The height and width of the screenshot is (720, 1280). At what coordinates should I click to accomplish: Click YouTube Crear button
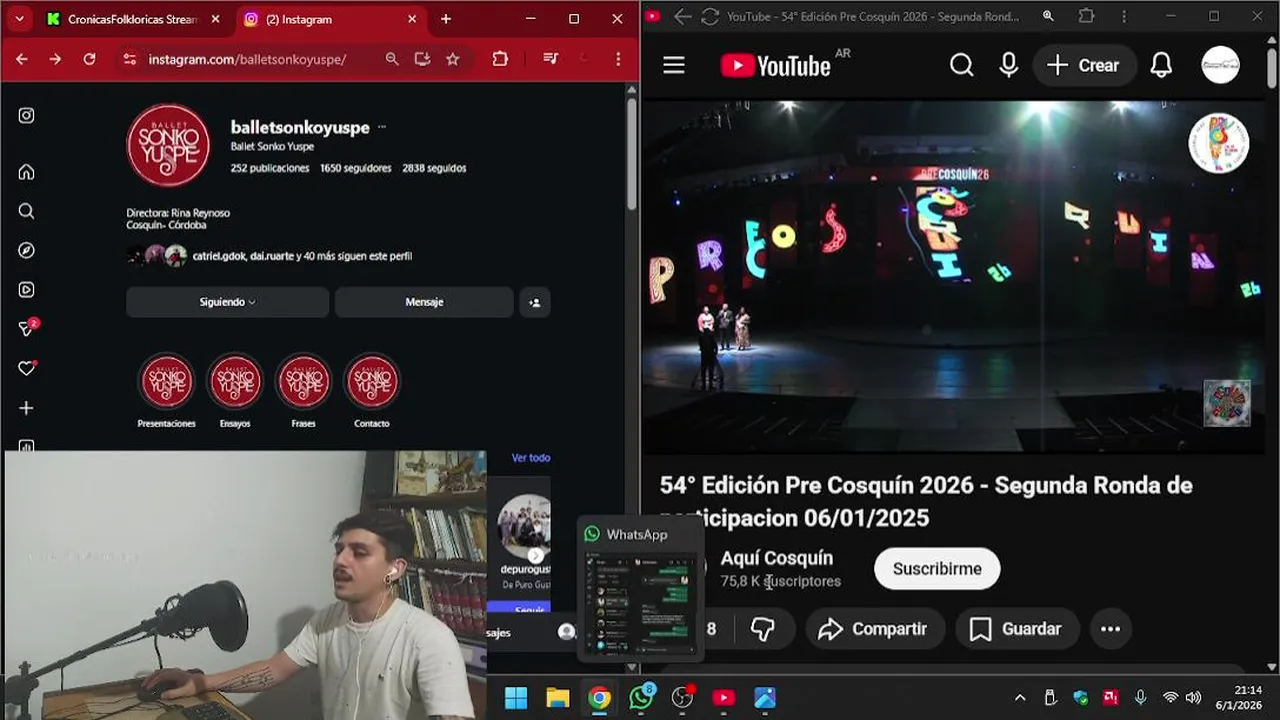click(1083, 65)
